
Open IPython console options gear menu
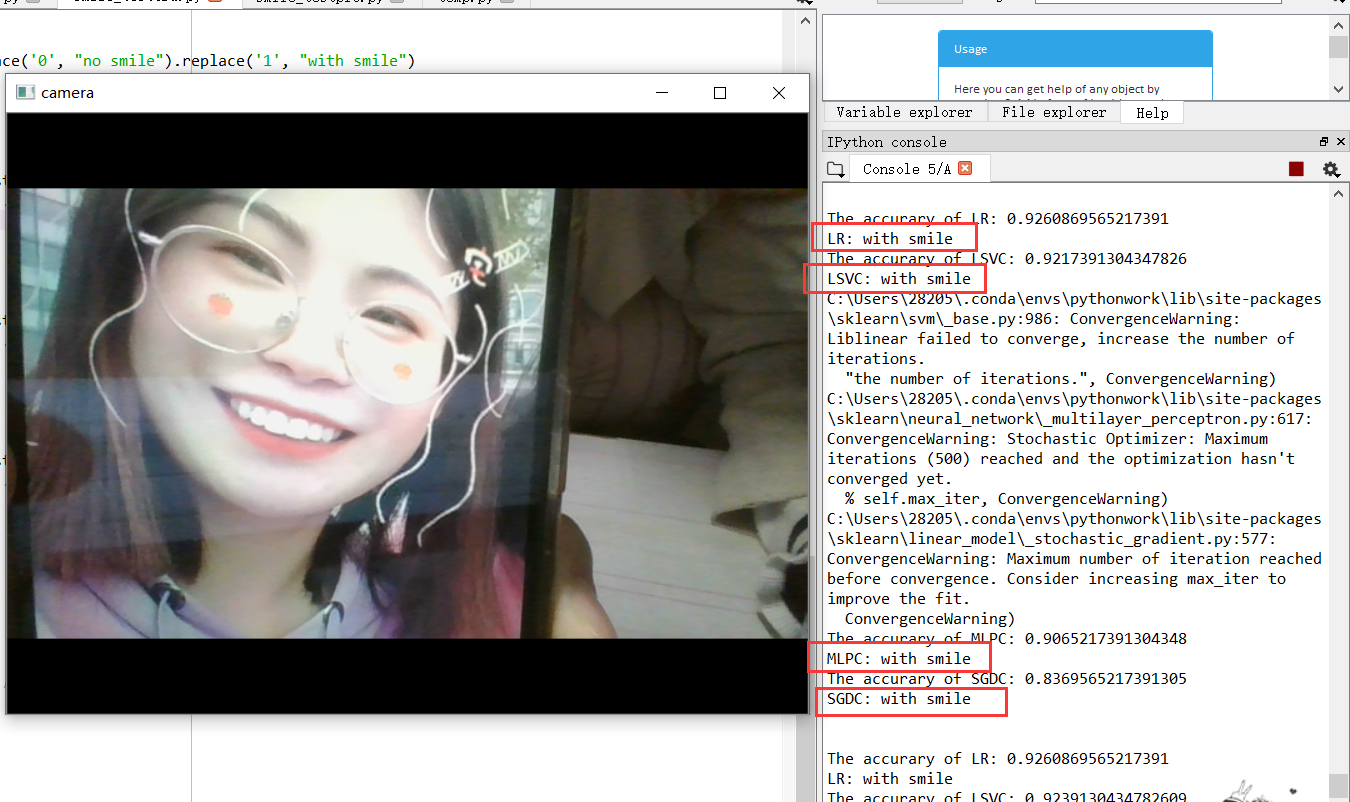[x=1330, y=169]
